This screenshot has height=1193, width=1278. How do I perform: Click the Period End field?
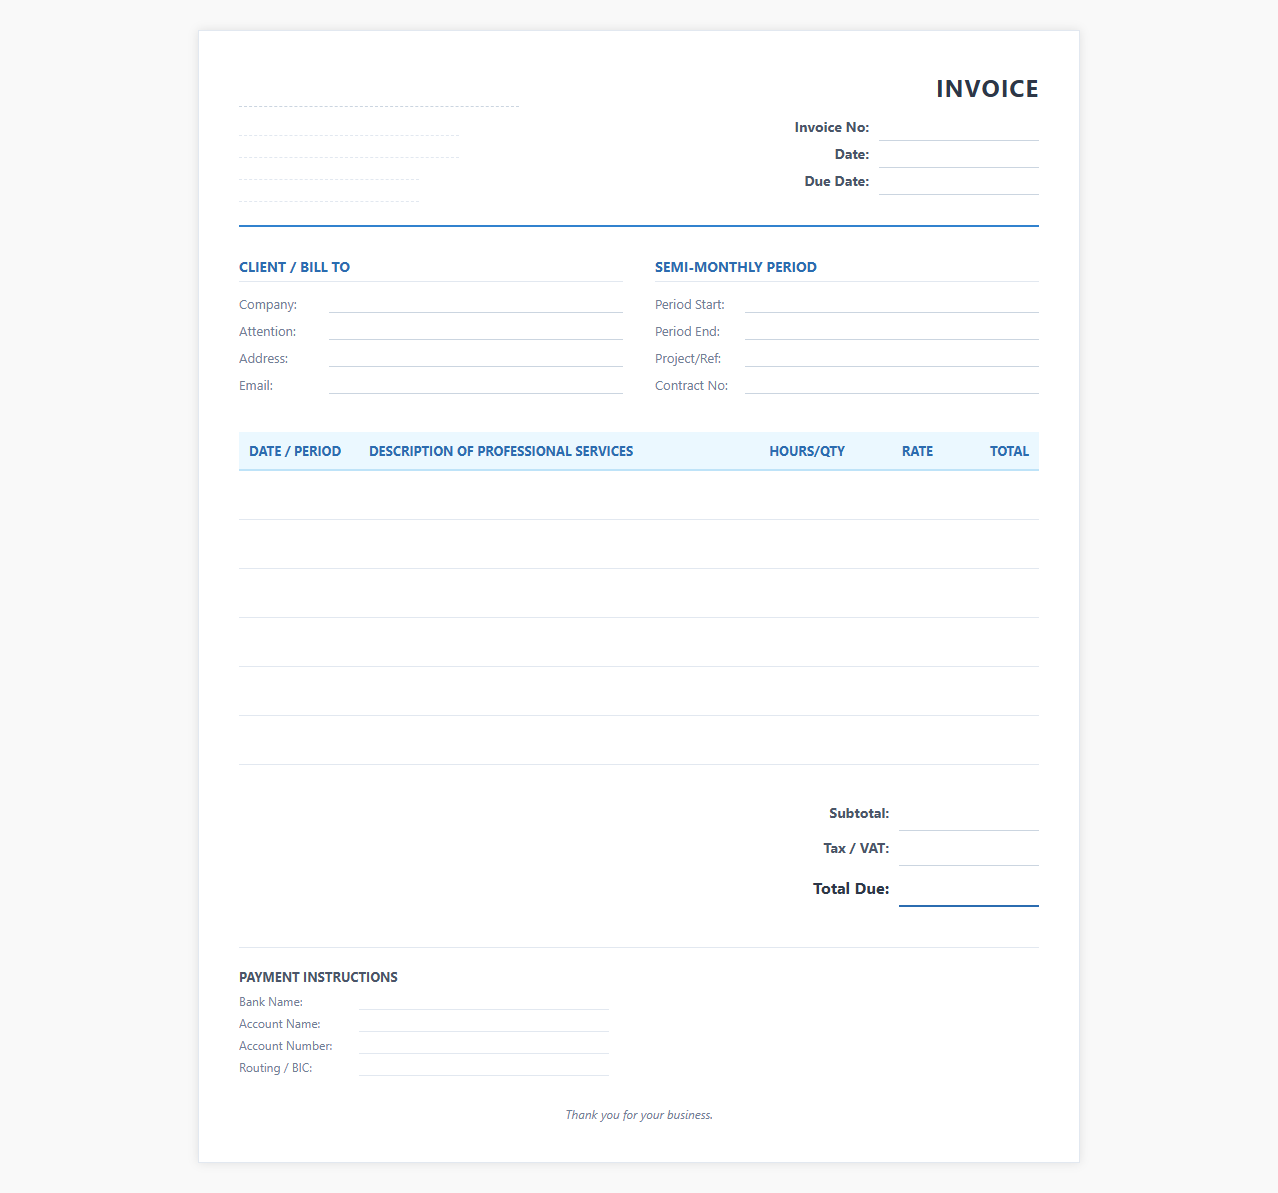point(891,331)
